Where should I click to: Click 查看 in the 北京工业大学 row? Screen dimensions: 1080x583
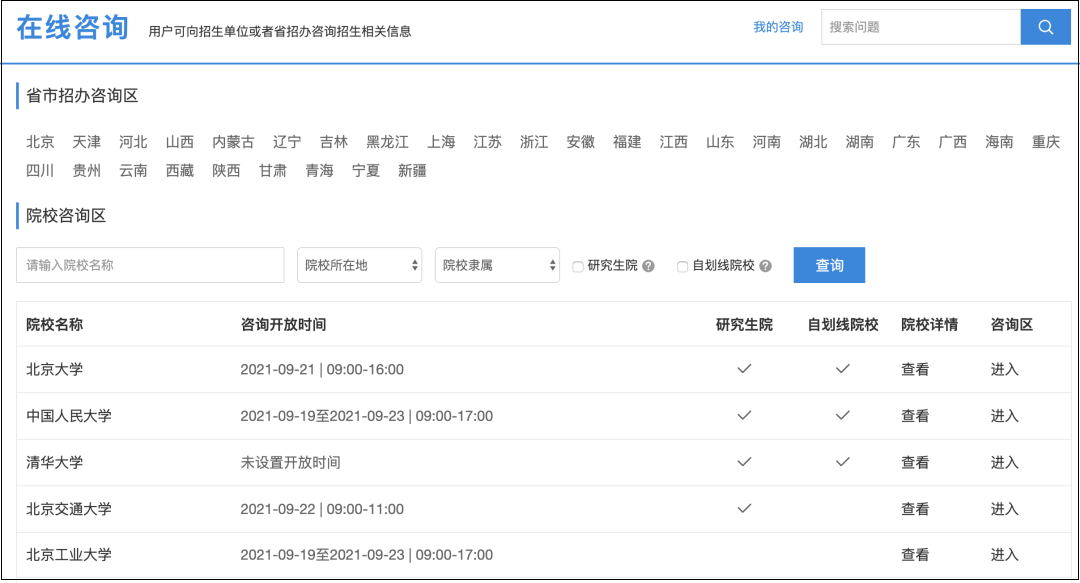[x=915, y=555]
